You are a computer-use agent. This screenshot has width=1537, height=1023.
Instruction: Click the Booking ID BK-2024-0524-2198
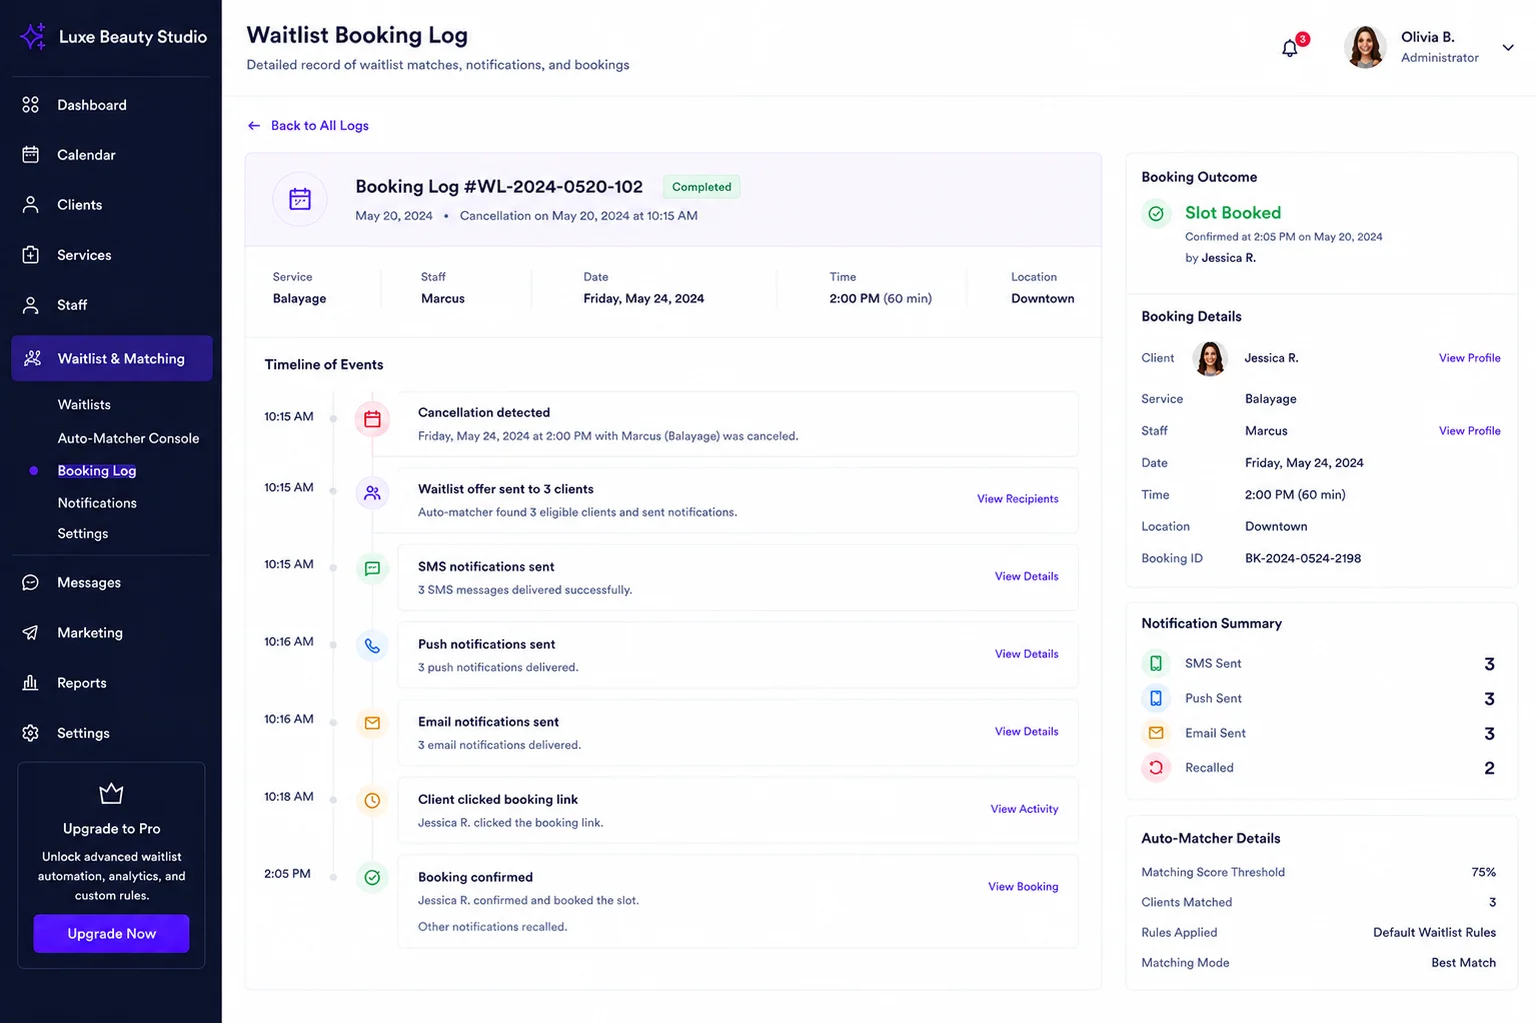coord(1302,559)
